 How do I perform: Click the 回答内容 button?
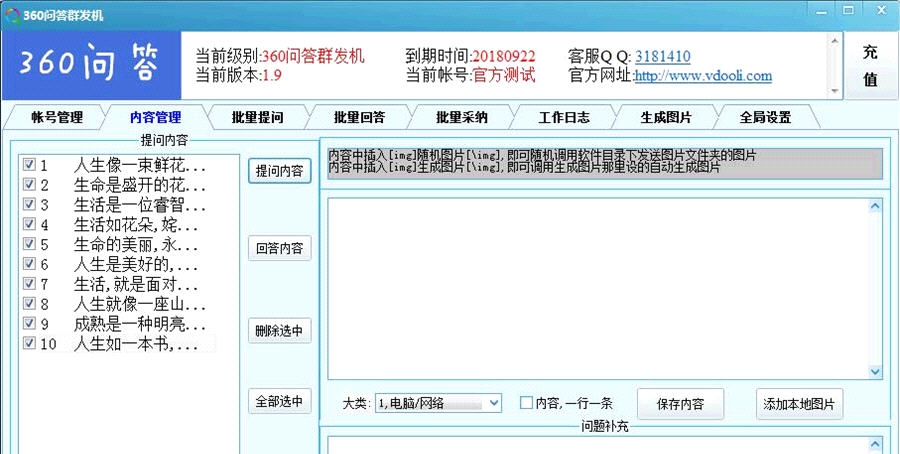(280, 249)
